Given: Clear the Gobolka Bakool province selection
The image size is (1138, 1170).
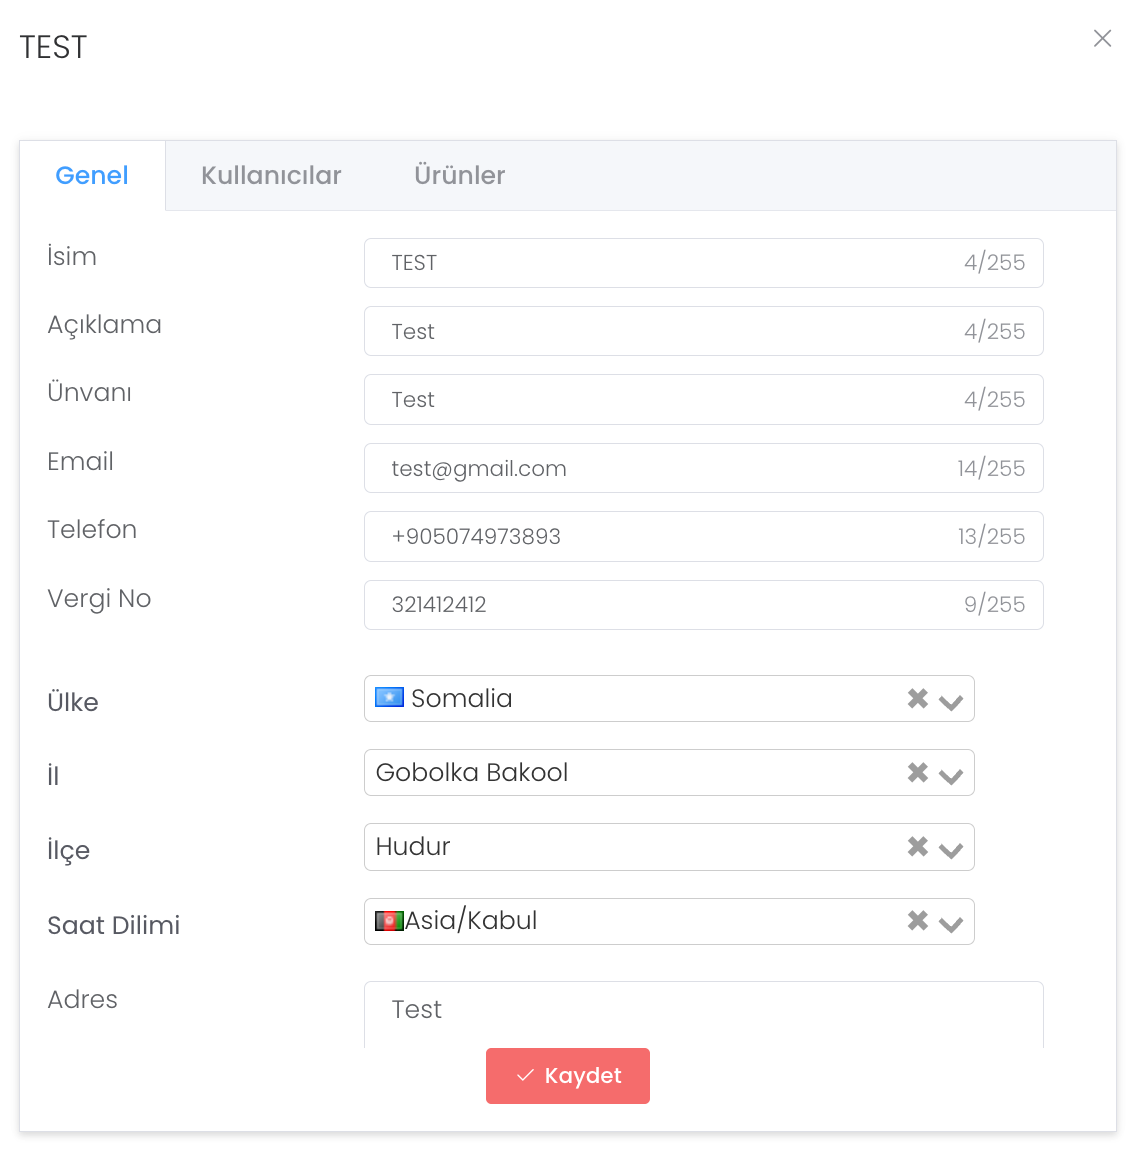Looking at the screenshot, I should [x=917, y=773].
